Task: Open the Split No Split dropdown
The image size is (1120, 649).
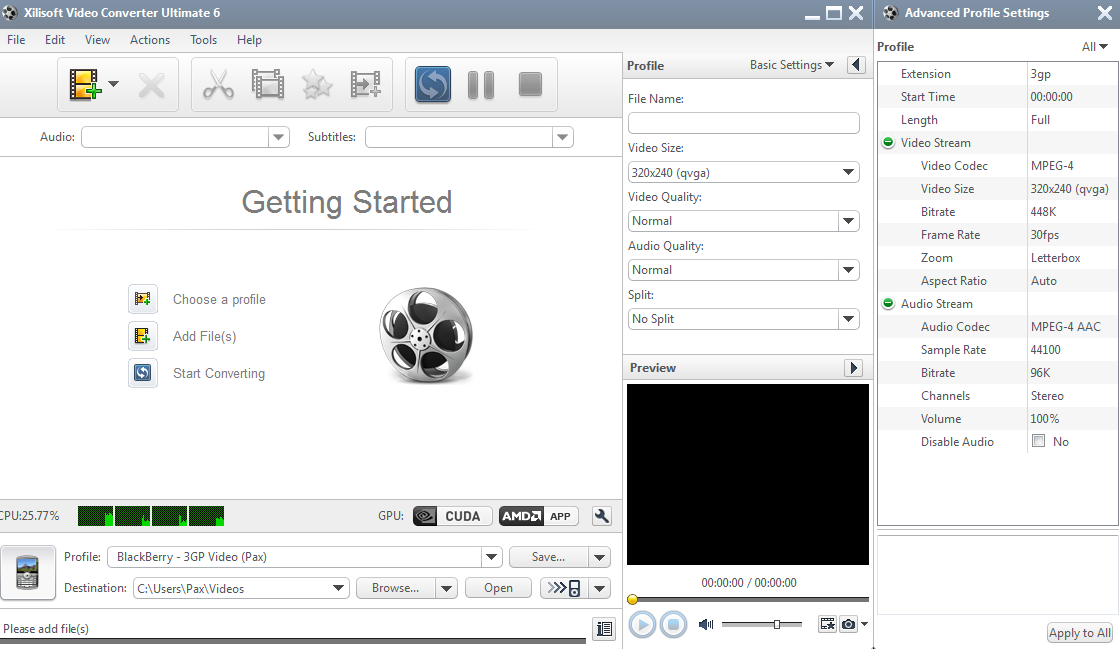Action: (x=848, y=319)
